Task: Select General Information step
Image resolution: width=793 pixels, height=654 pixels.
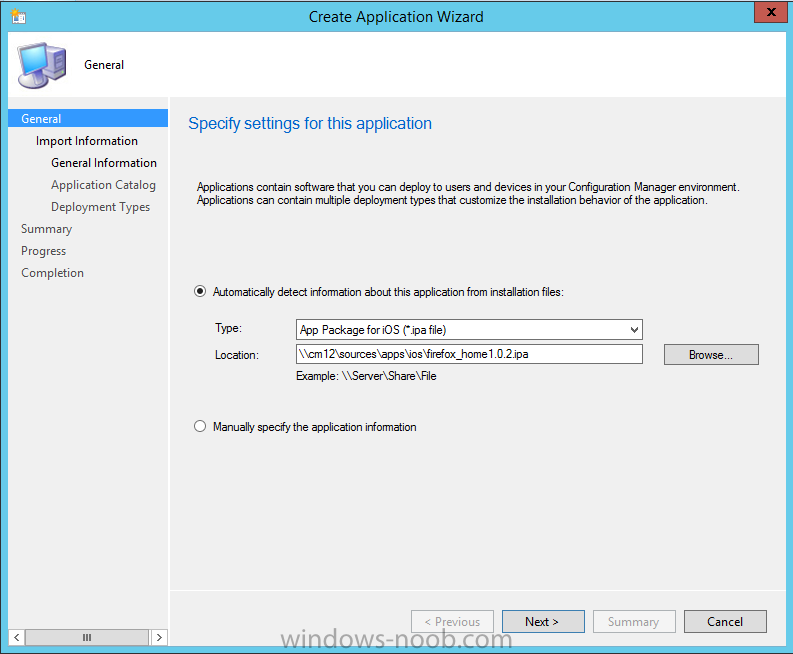Action: point(104,163)
